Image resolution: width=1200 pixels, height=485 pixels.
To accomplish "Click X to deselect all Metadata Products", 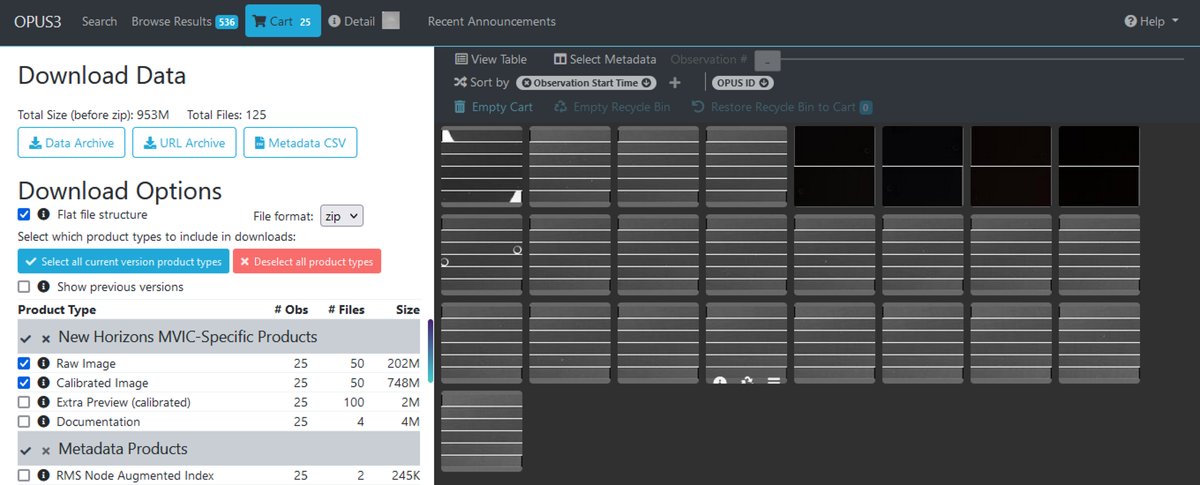I will point(46,451).
